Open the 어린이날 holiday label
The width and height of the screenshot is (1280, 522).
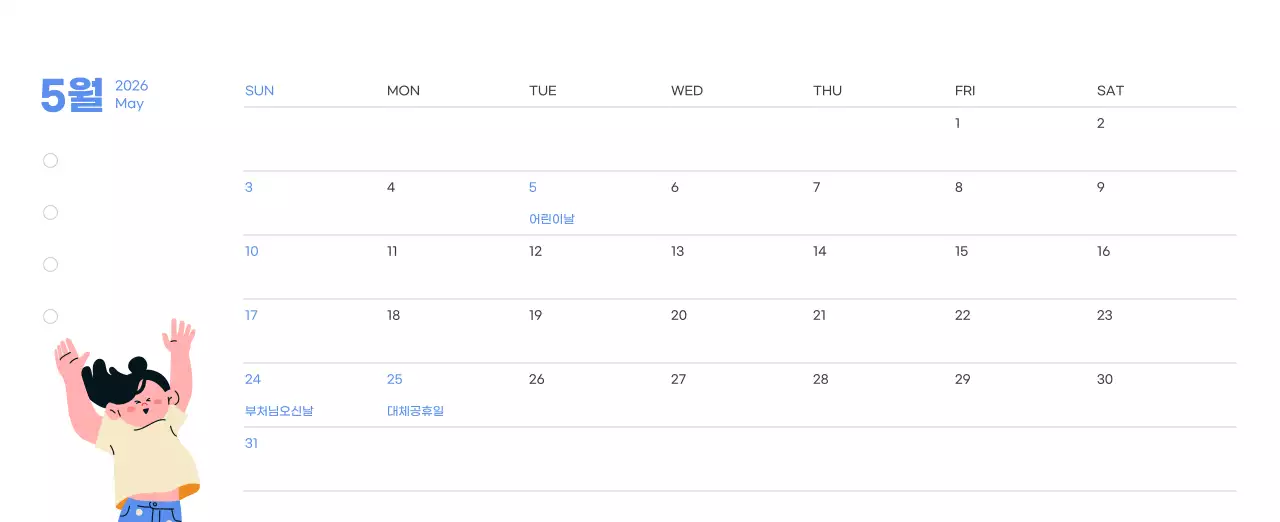pos(552,219)
